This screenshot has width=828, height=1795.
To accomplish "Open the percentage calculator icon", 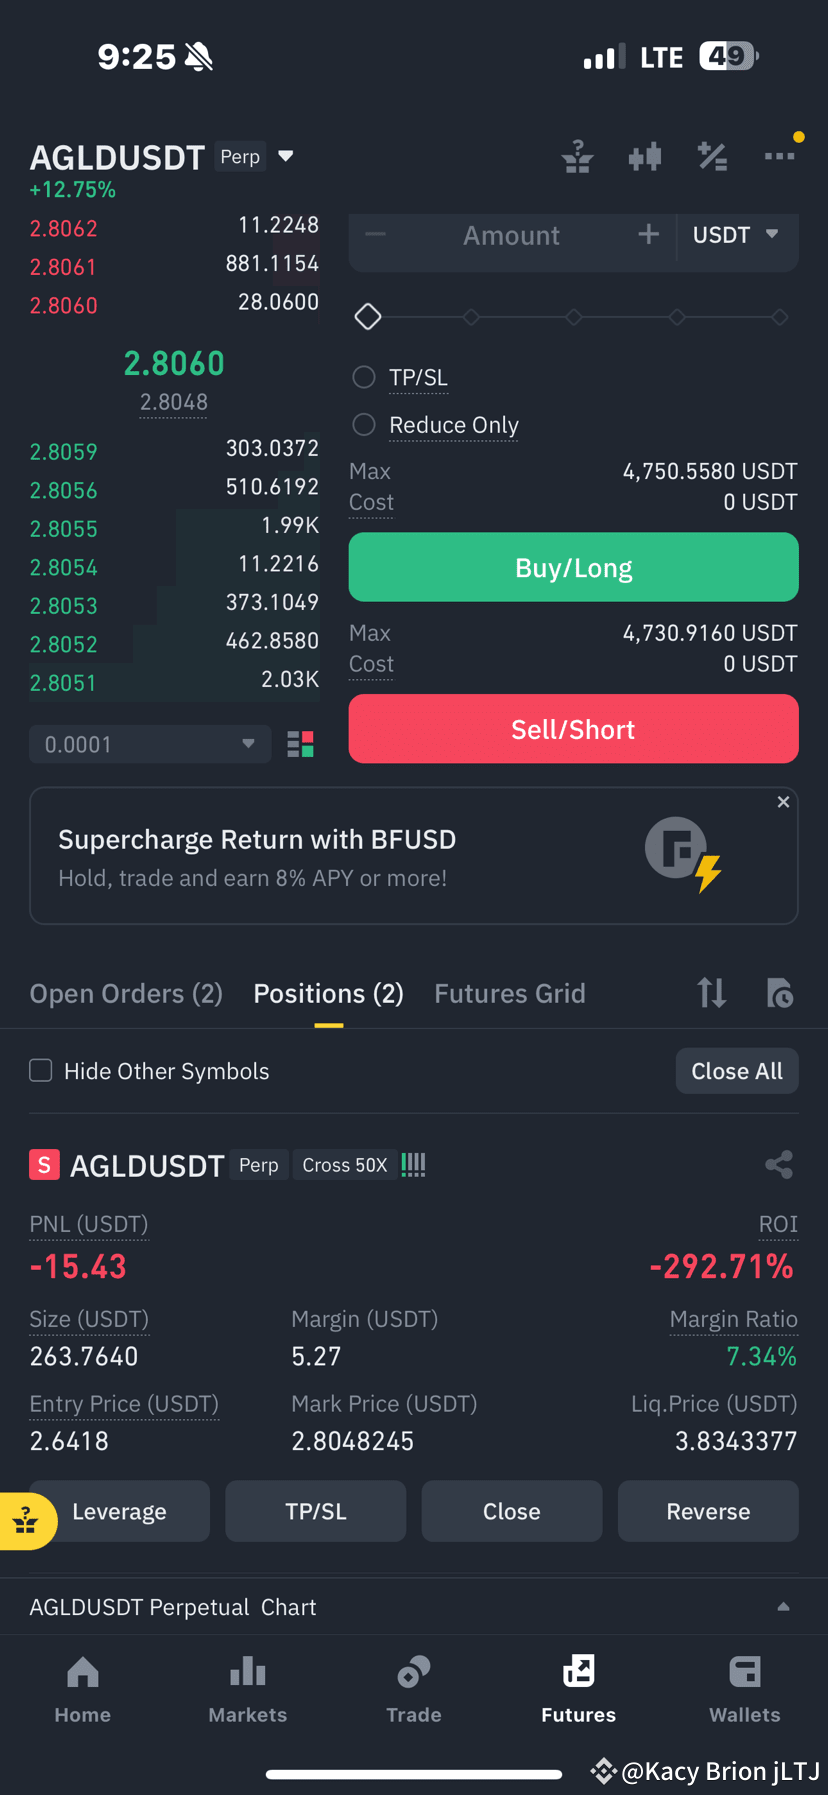I will click(x=712, y=157).
